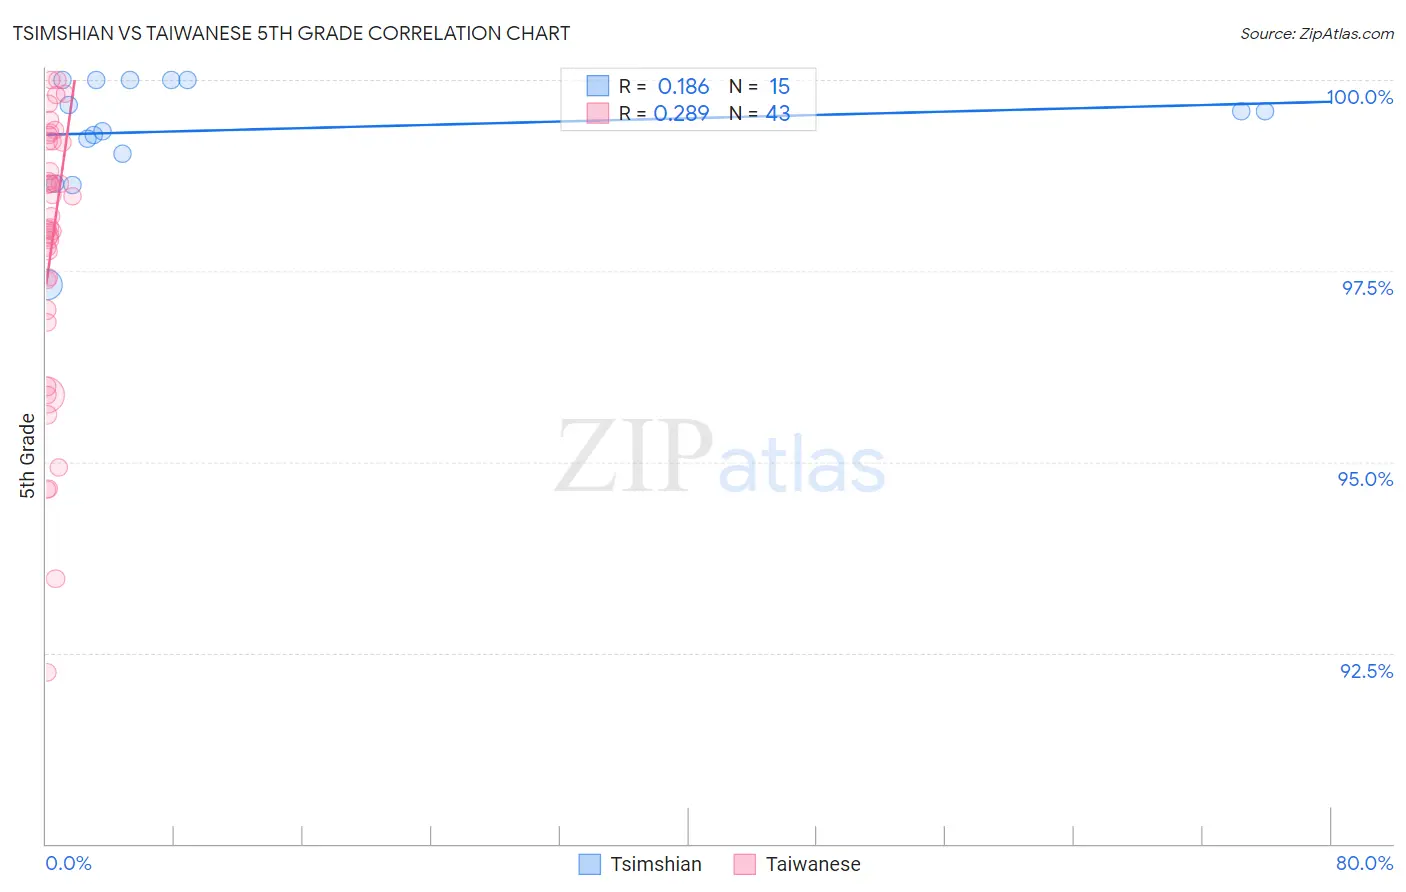1406x892 pixels.
Task: Click the blue R = 0.186 swatch
Action: [597, 86]
